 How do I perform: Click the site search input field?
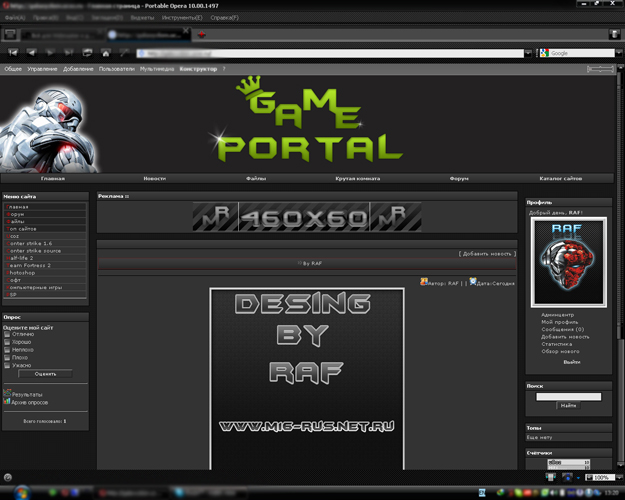coord(568,397)
